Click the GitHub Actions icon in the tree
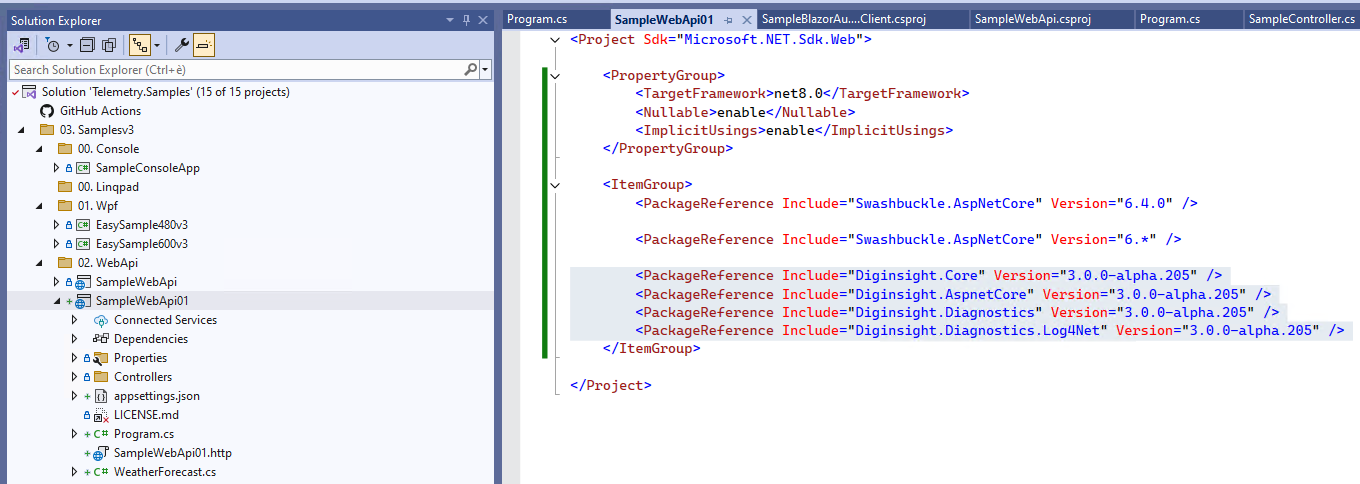1360x484 pixels. [47, 111]
